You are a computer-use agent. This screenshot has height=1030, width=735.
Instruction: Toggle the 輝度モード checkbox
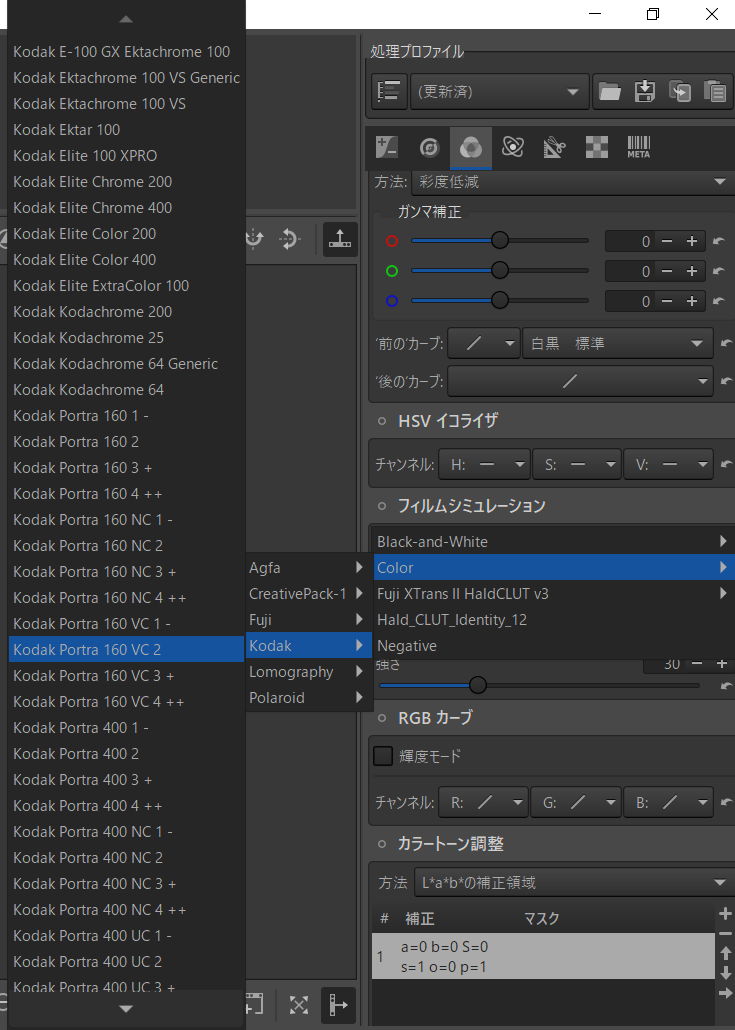point(383,756)
